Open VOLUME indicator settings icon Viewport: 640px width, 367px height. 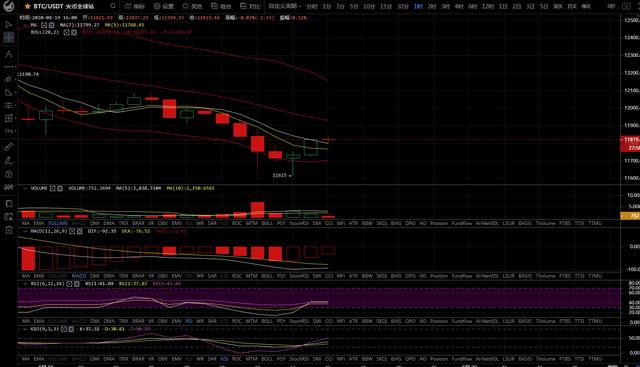click(x=53, y=188)
